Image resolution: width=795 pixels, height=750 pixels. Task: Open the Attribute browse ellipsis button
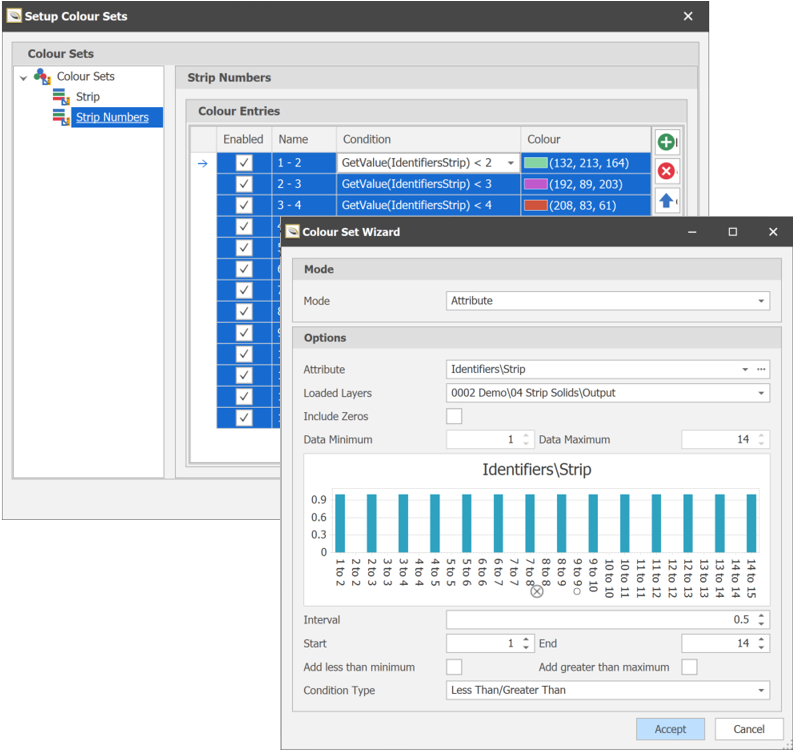point(761,370)
